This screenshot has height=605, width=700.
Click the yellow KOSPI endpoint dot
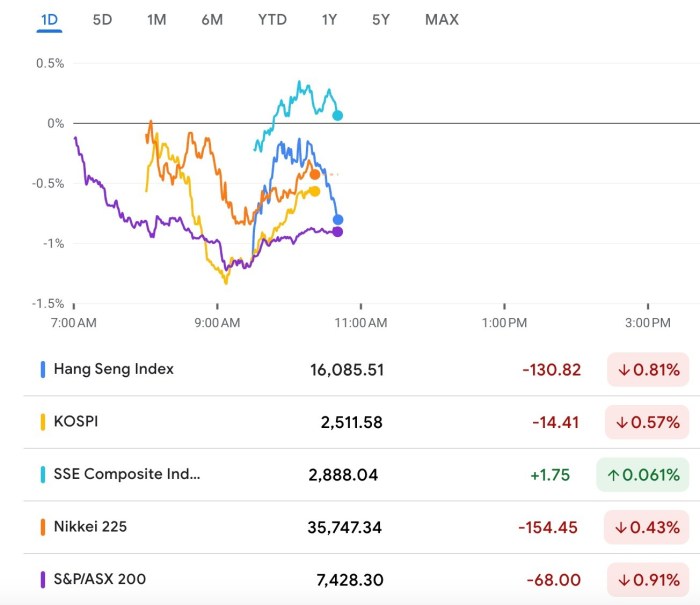pyautogui.click(x=315, y=192)
